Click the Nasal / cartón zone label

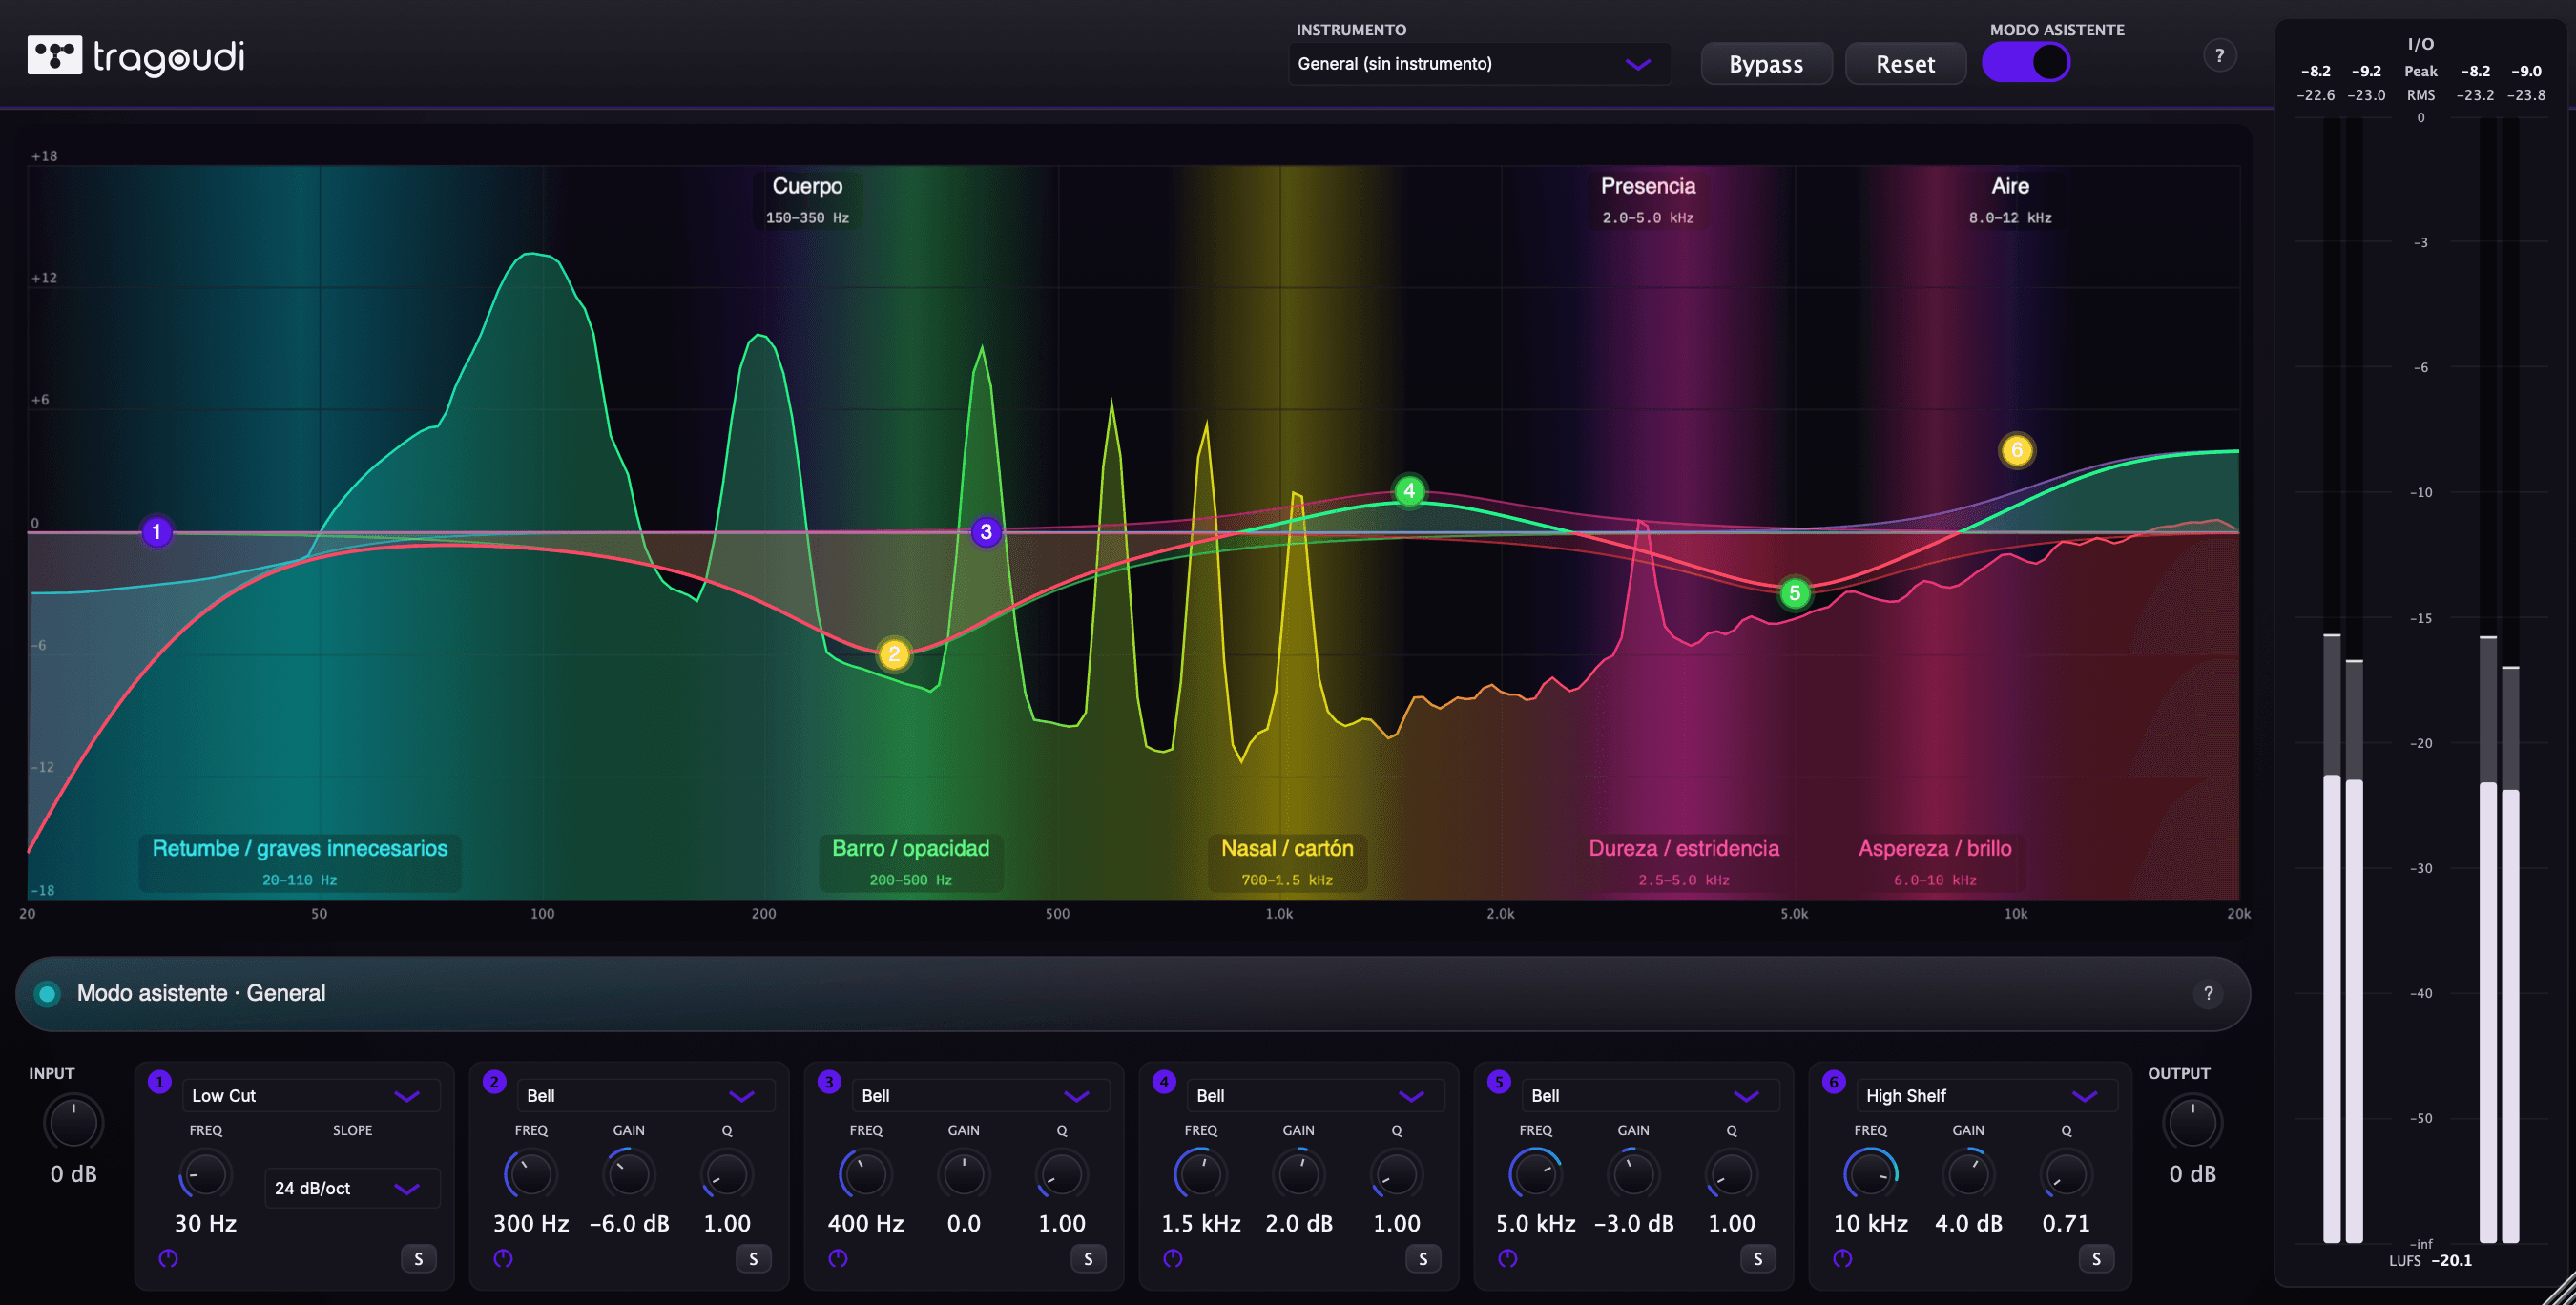click(1287, 862)
